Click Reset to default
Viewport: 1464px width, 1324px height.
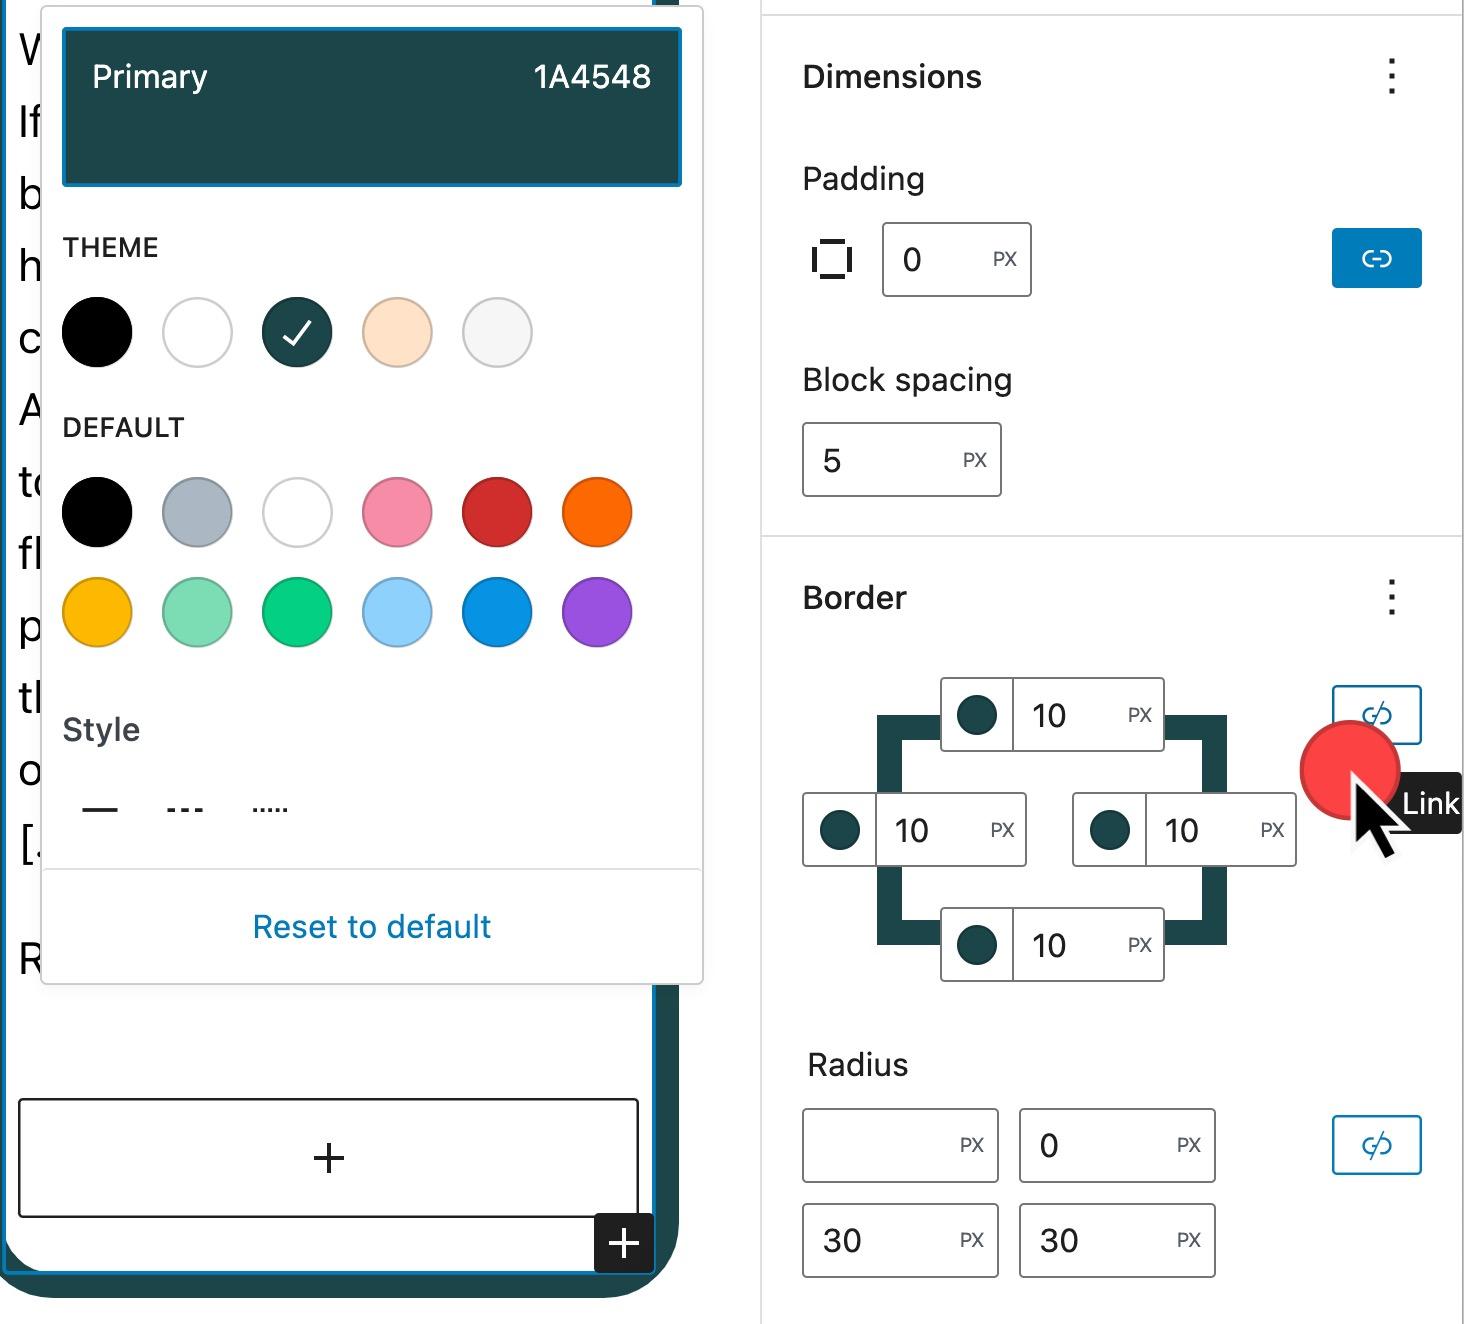point(371,927)
